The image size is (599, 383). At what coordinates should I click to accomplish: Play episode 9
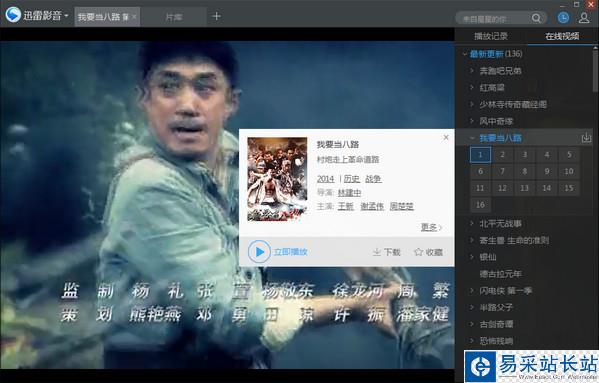(x=547, y=171)
